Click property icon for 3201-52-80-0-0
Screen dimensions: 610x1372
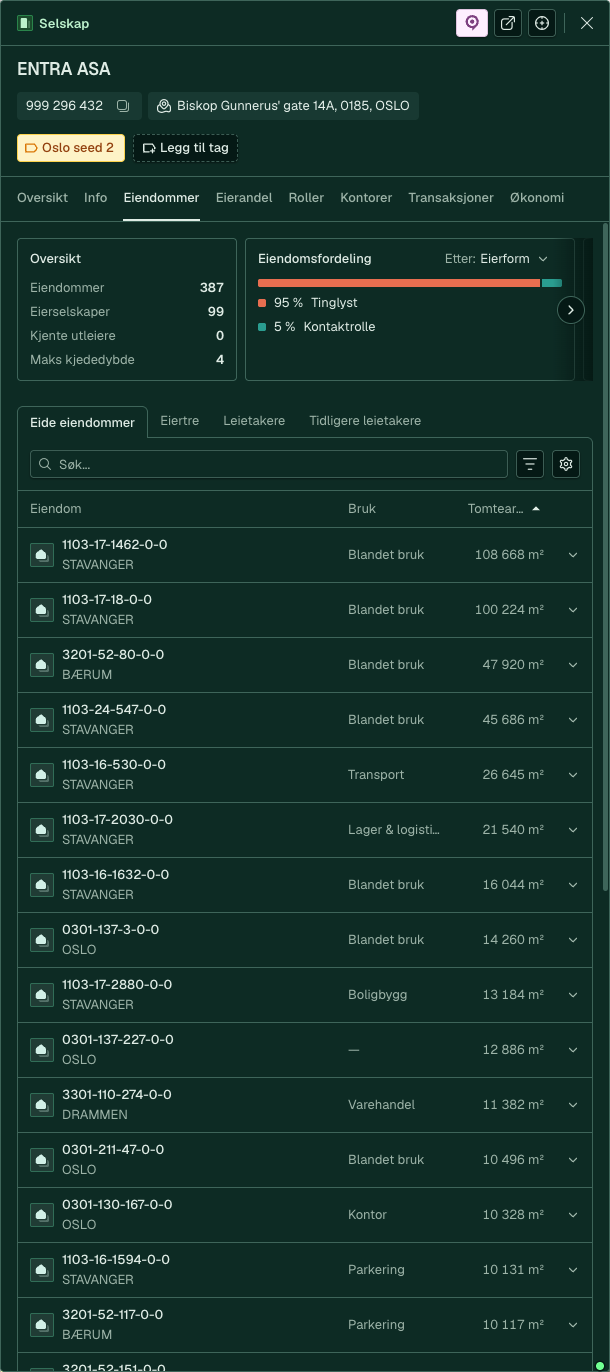point(42,665)
